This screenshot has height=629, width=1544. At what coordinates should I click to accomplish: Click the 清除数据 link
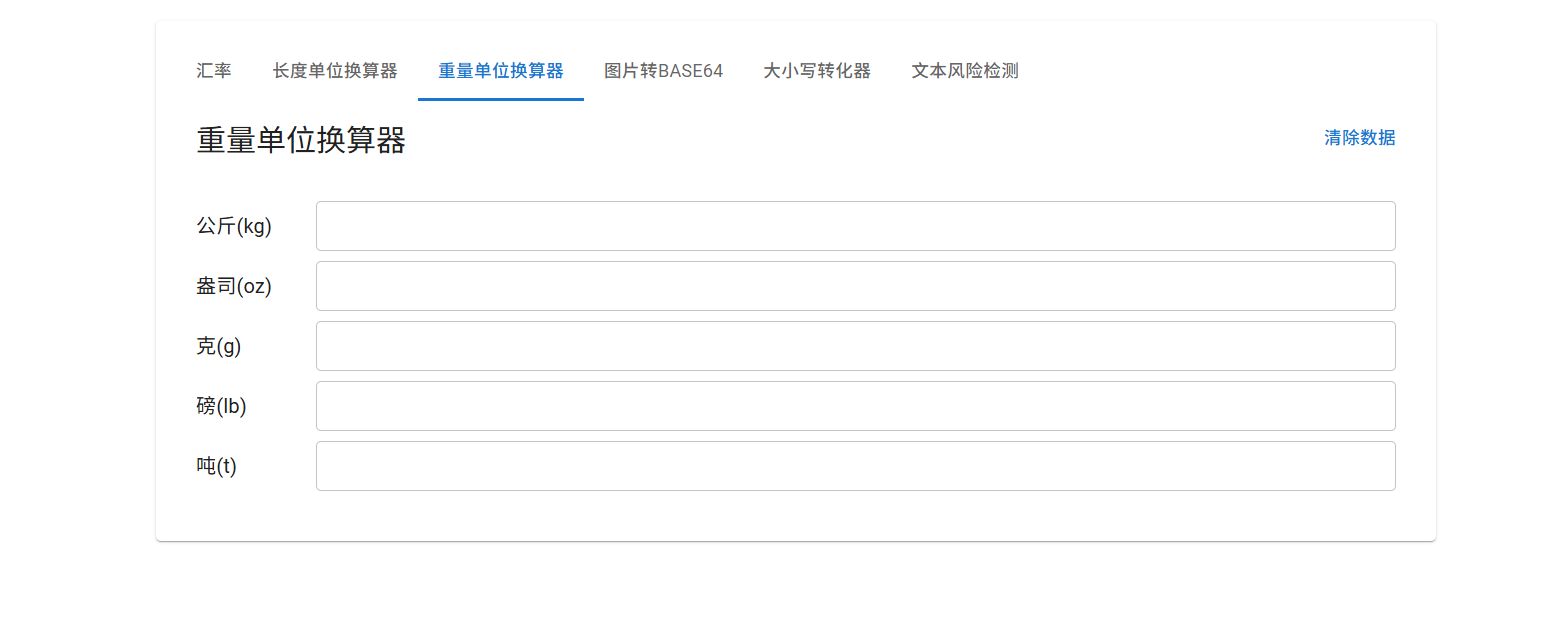coord(1360,138)
